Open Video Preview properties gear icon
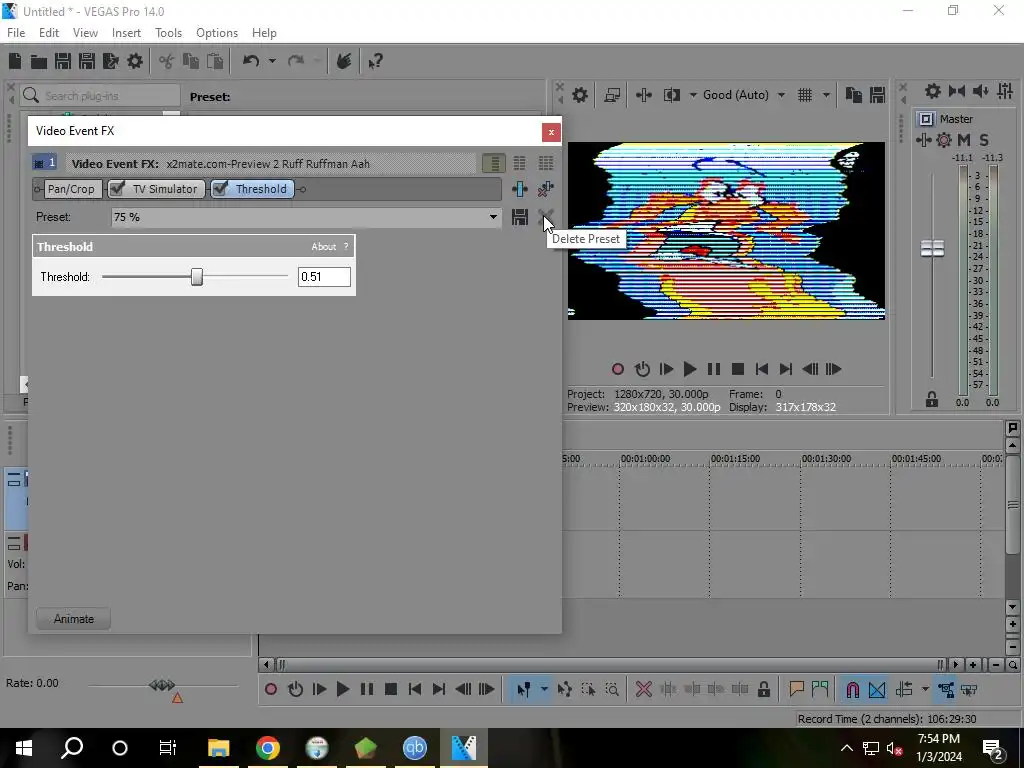This screenshot has width=1024, height=768. (x=579, y=95)
